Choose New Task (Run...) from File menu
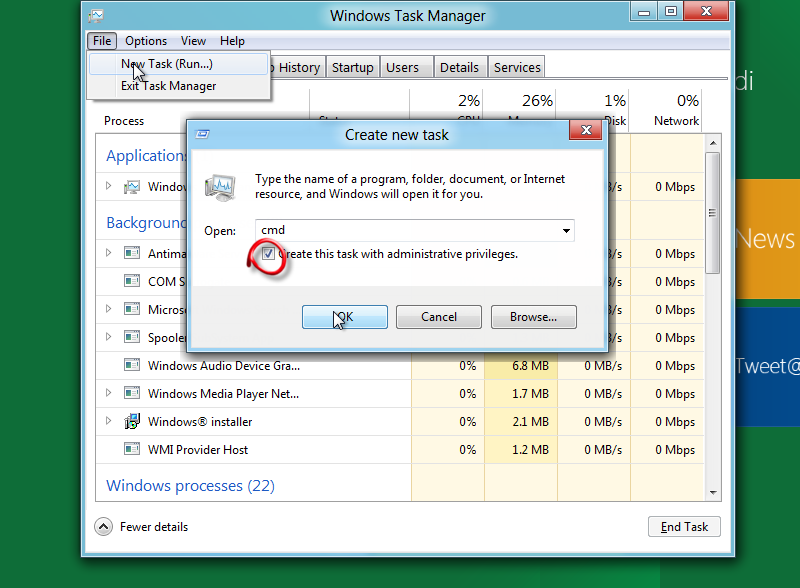 178,64
